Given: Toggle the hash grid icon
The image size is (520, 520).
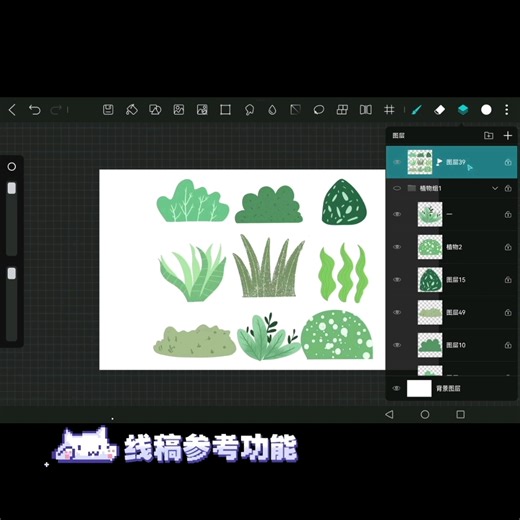Looking at the screenshot, I should (x=389, y=110).
